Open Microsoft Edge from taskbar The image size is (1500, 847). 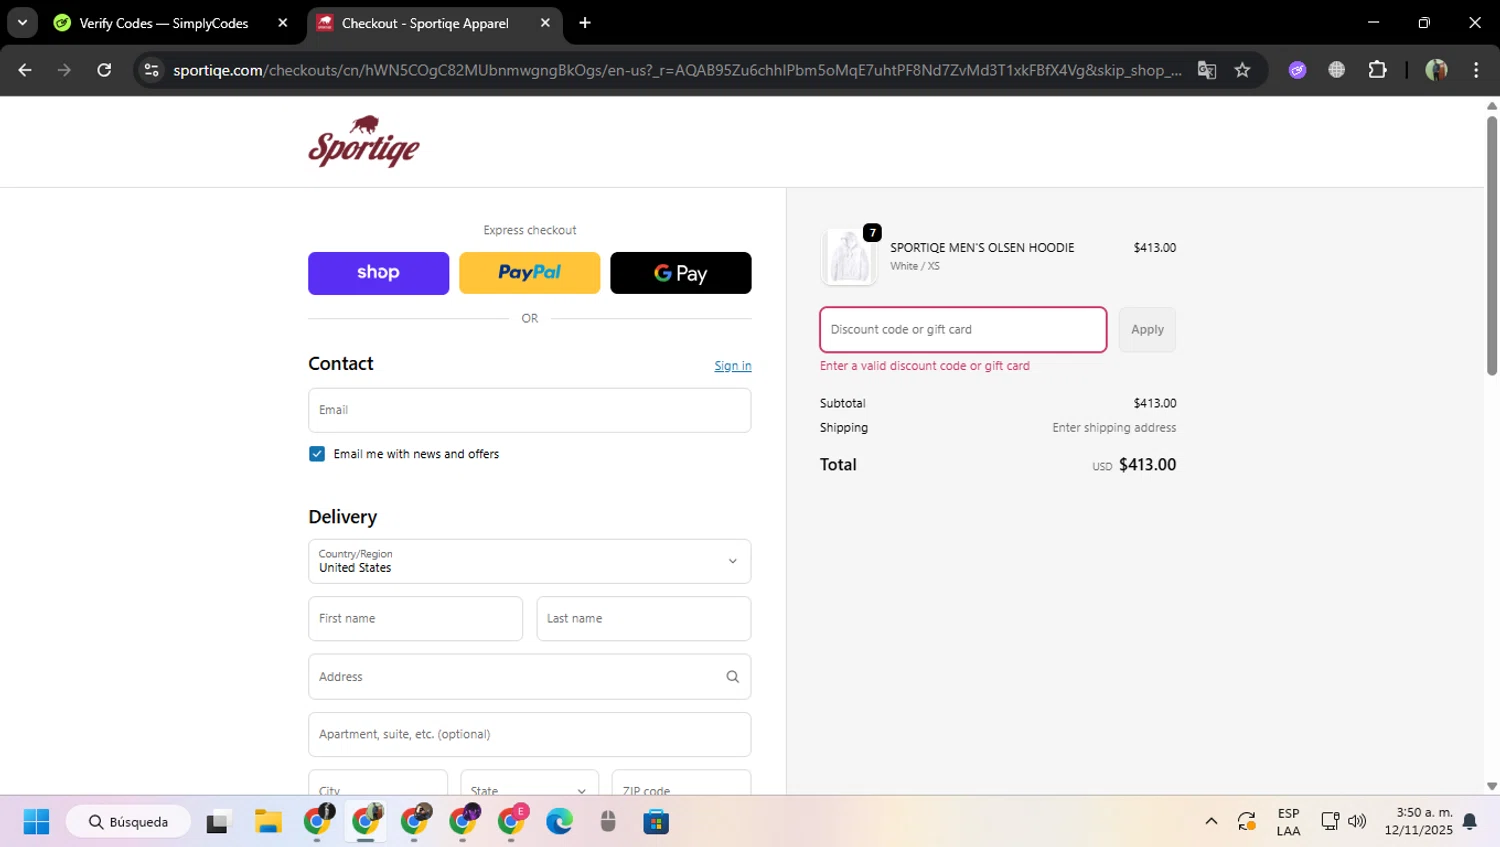pyautogui.click(x=559, y=822)
